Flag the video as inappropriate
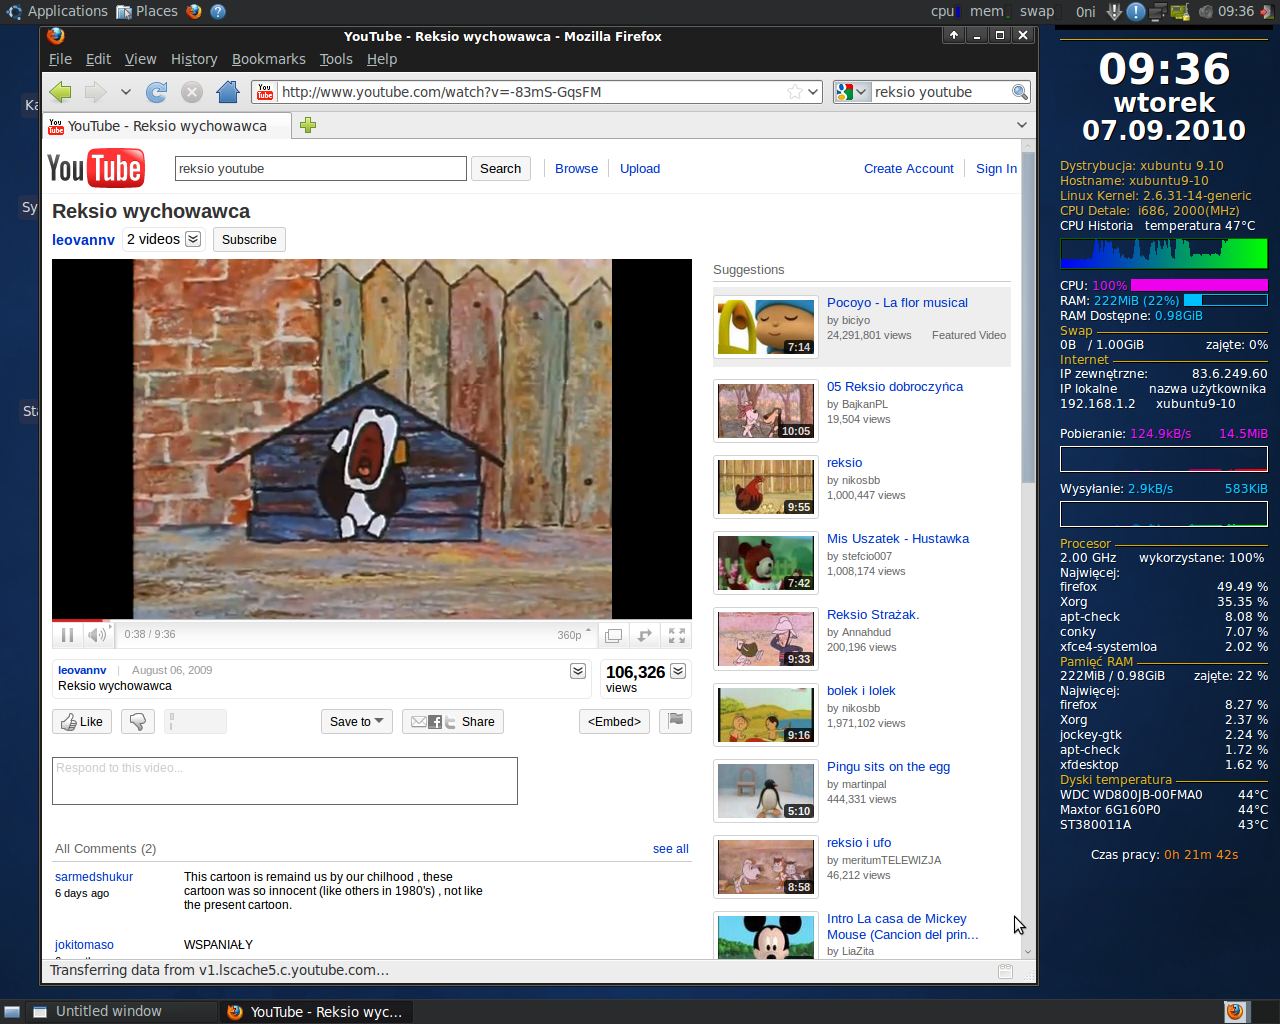This screenshot has width=1280, height=1024. tap(675, 721)
